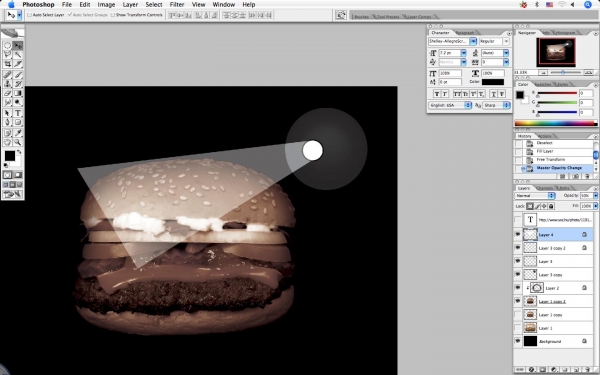Open the font size dropdown
The width and height of the screenshot is (600, 375).
click(x=464, y=53)
